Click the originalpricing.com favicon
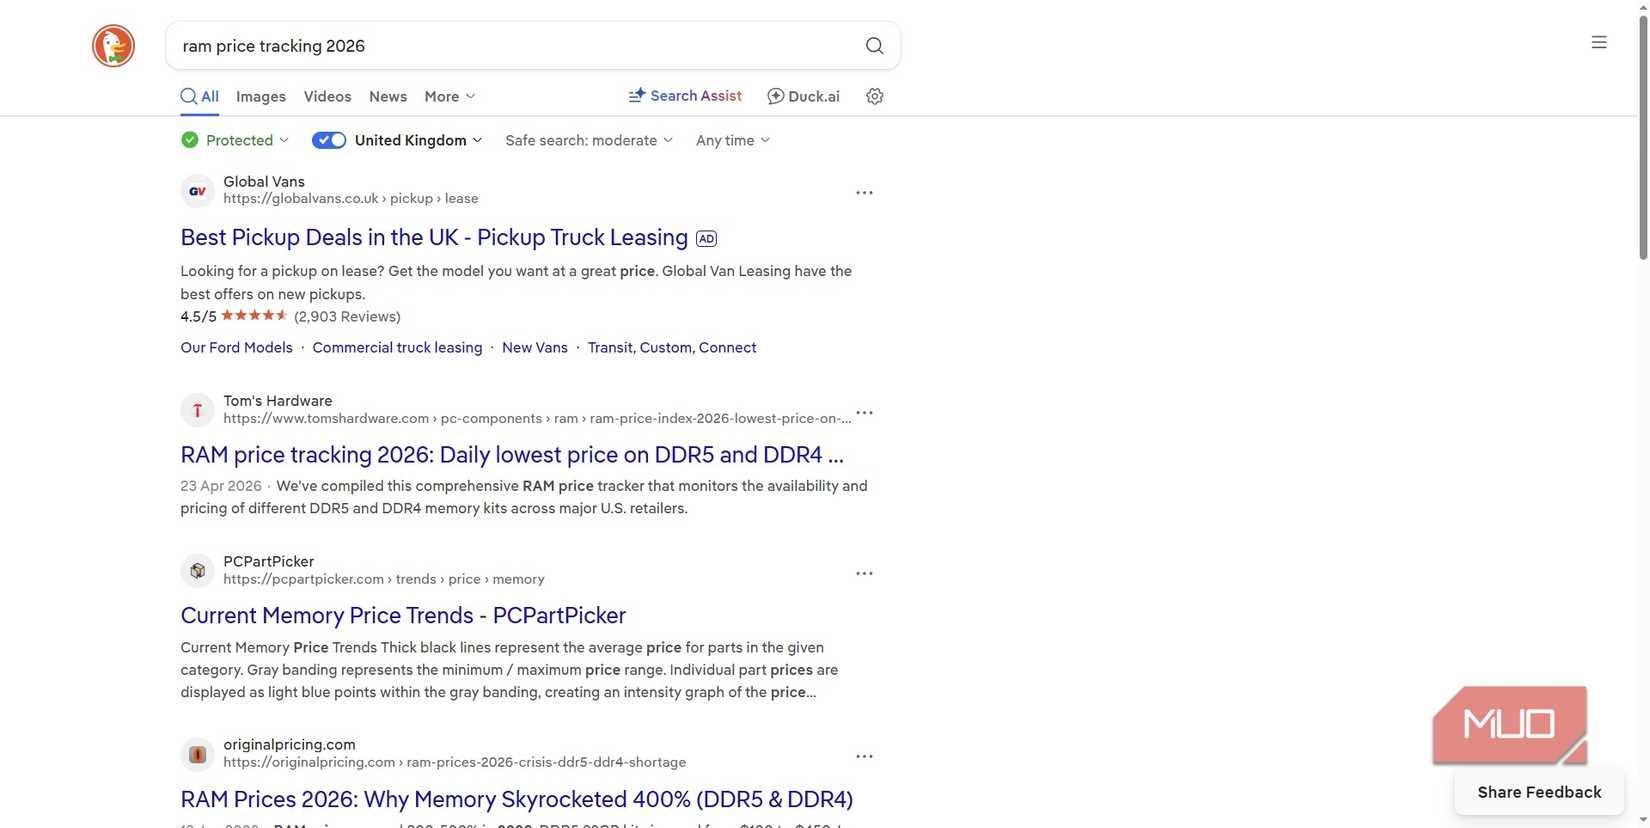 pyautogui.click(x=197, y=753)
